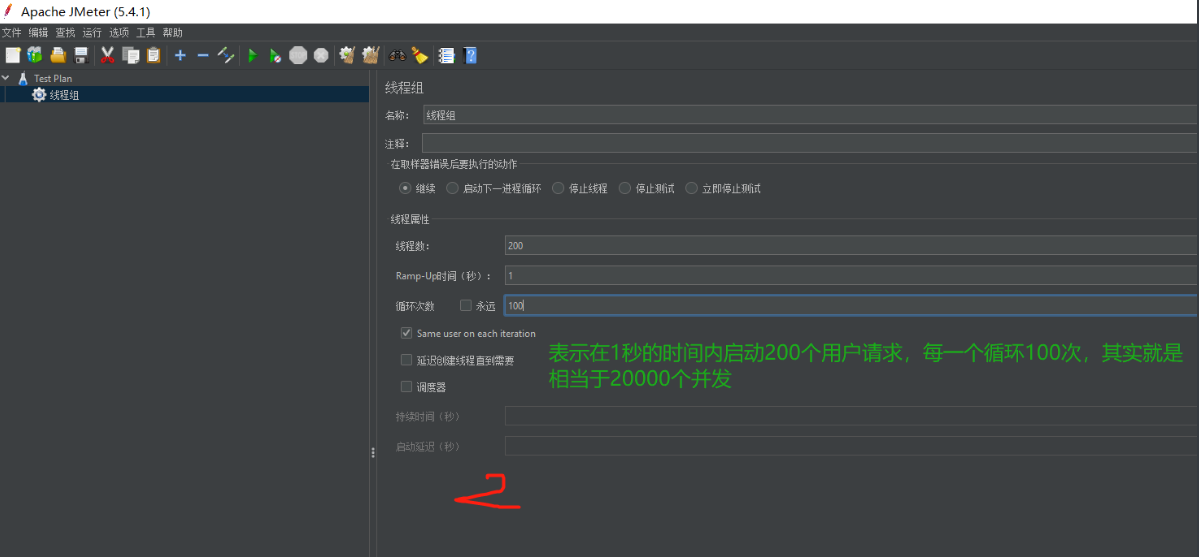Enable the 调度器 checkbox
Image resolution: width=1199 pixels, height=557 pixels.
(x=407, y=387)
